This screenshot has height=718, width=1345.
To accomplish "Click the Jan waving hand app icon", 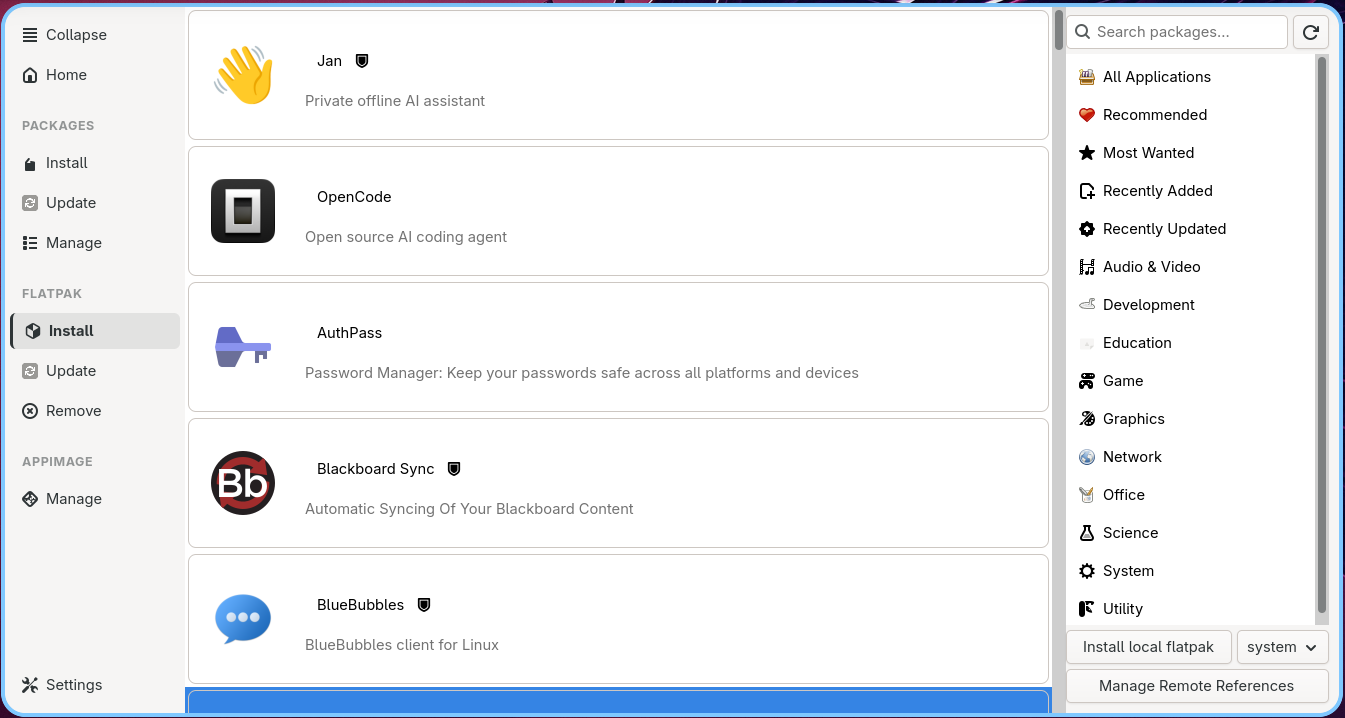I will pyautogui.click(x=243, y=75).
